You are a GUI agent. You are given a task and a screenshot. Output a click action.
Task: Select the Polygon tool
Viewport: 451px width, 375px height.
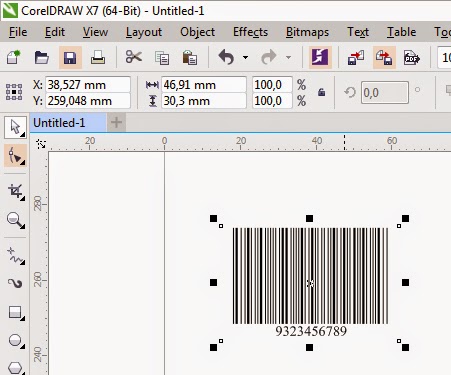tap(15, 368)
